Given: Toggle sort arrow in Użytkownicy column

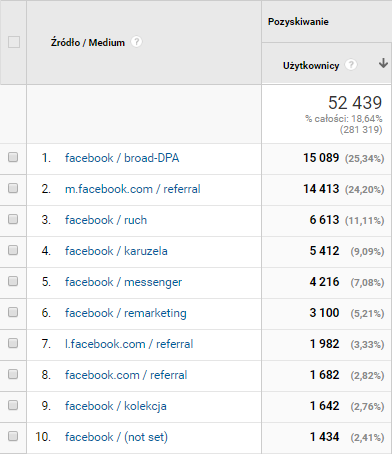Looking at the screenshot, I should [383, 63].
